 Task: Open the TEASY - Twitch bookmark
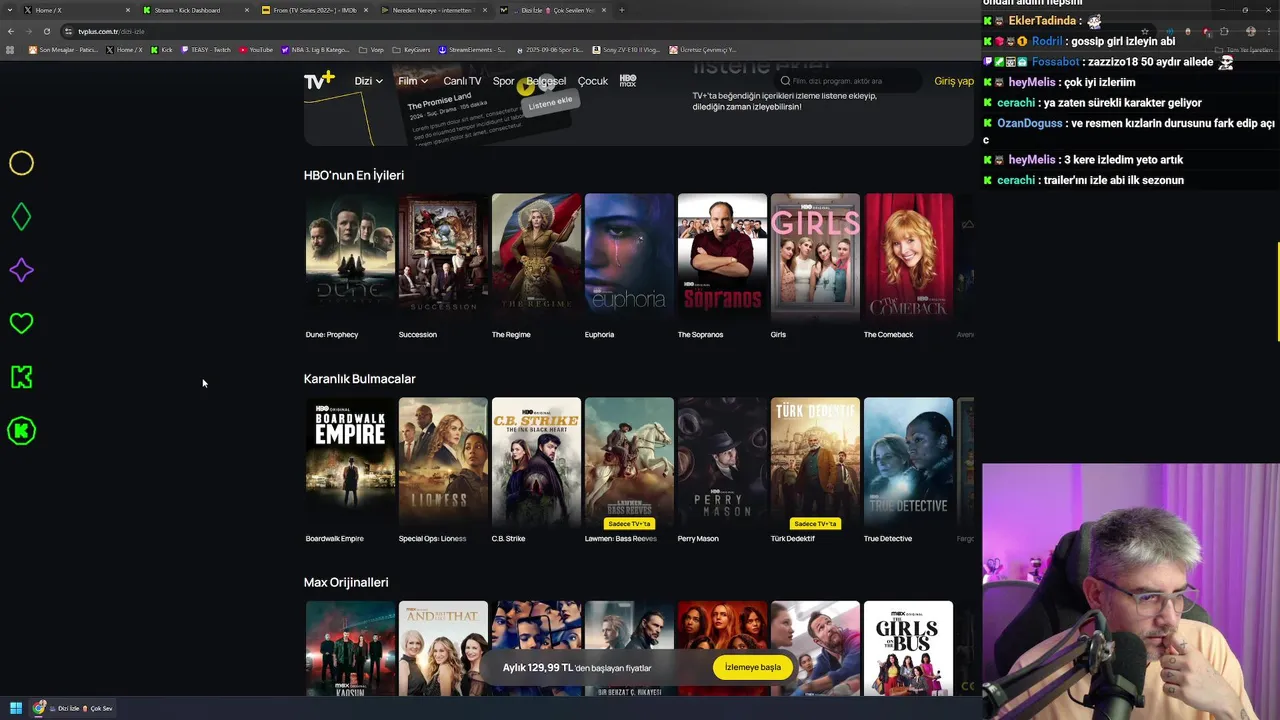(206, 49)
